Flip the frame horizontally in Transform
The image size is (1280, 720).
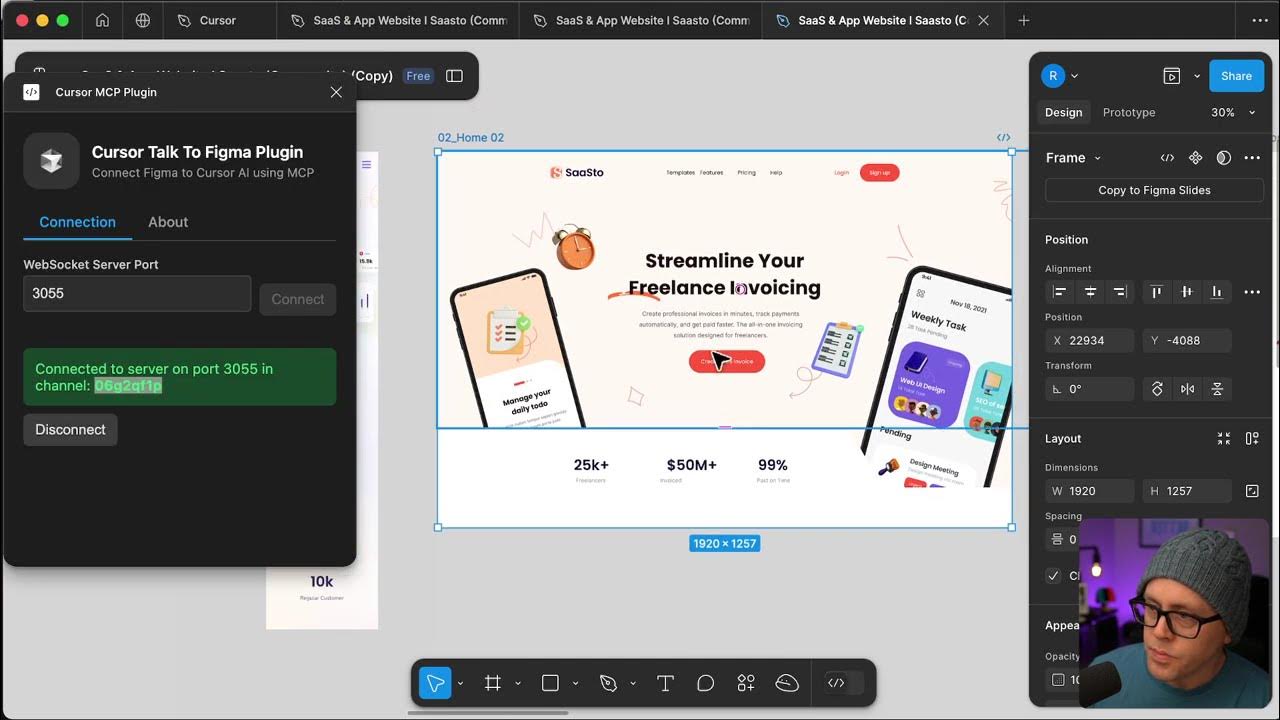pyautogui.click(x=1187, y=389)
